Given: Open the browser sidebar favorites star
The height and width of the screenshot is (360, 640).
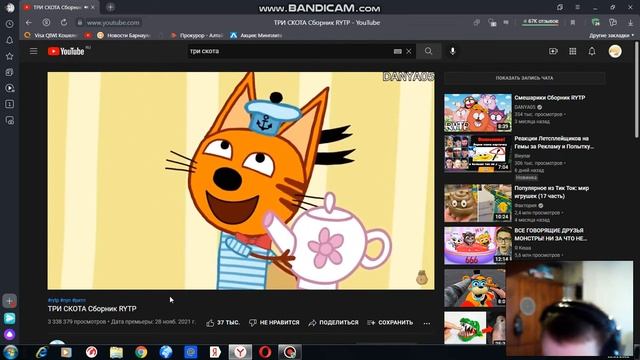Looking at the screenshot, I should [9, 56].
